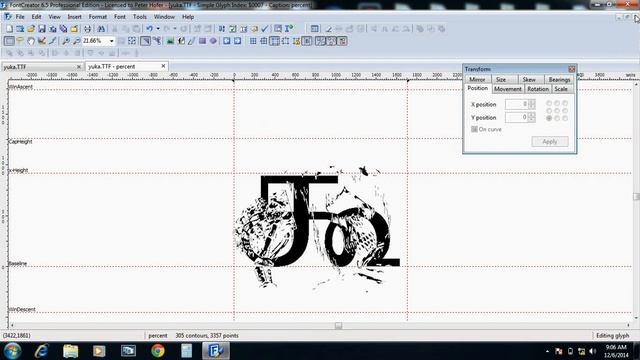The height and width of the screenshot is (360, 640).
Task: Click the Import image icon
Action: coord(170,41)
